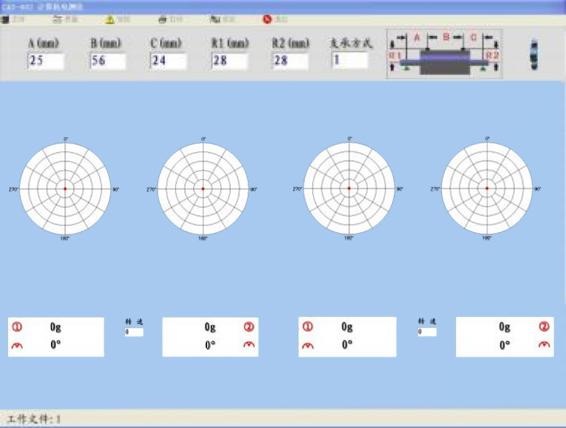Click the yellow warning triangle toolbar icon

pyautogui.click(x=109, y=19)
